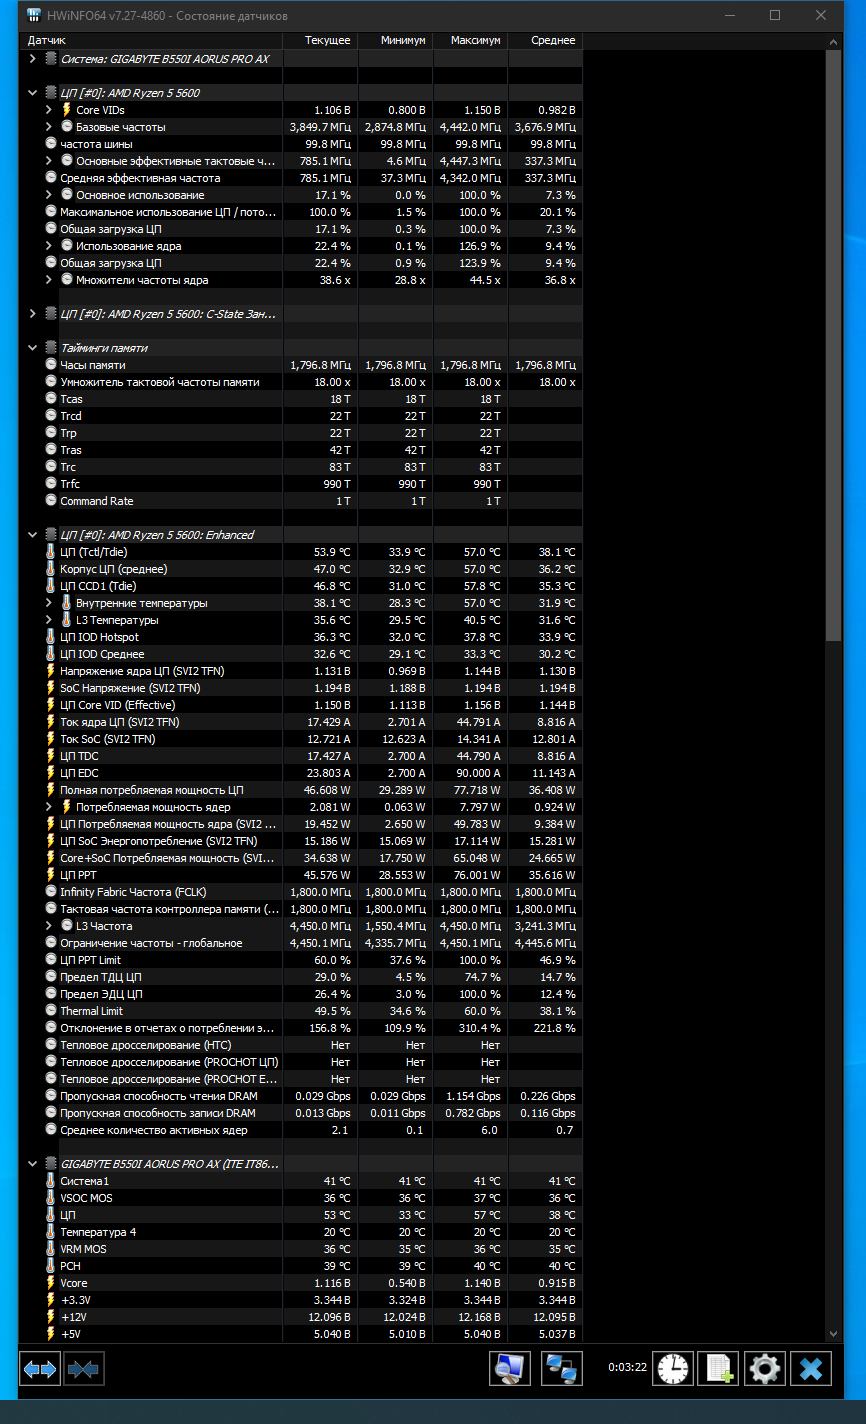This screenshot has height=1424, width=866.
Task: Click the 0:03:22 elapsed timer text
Action: [627, 1368]
